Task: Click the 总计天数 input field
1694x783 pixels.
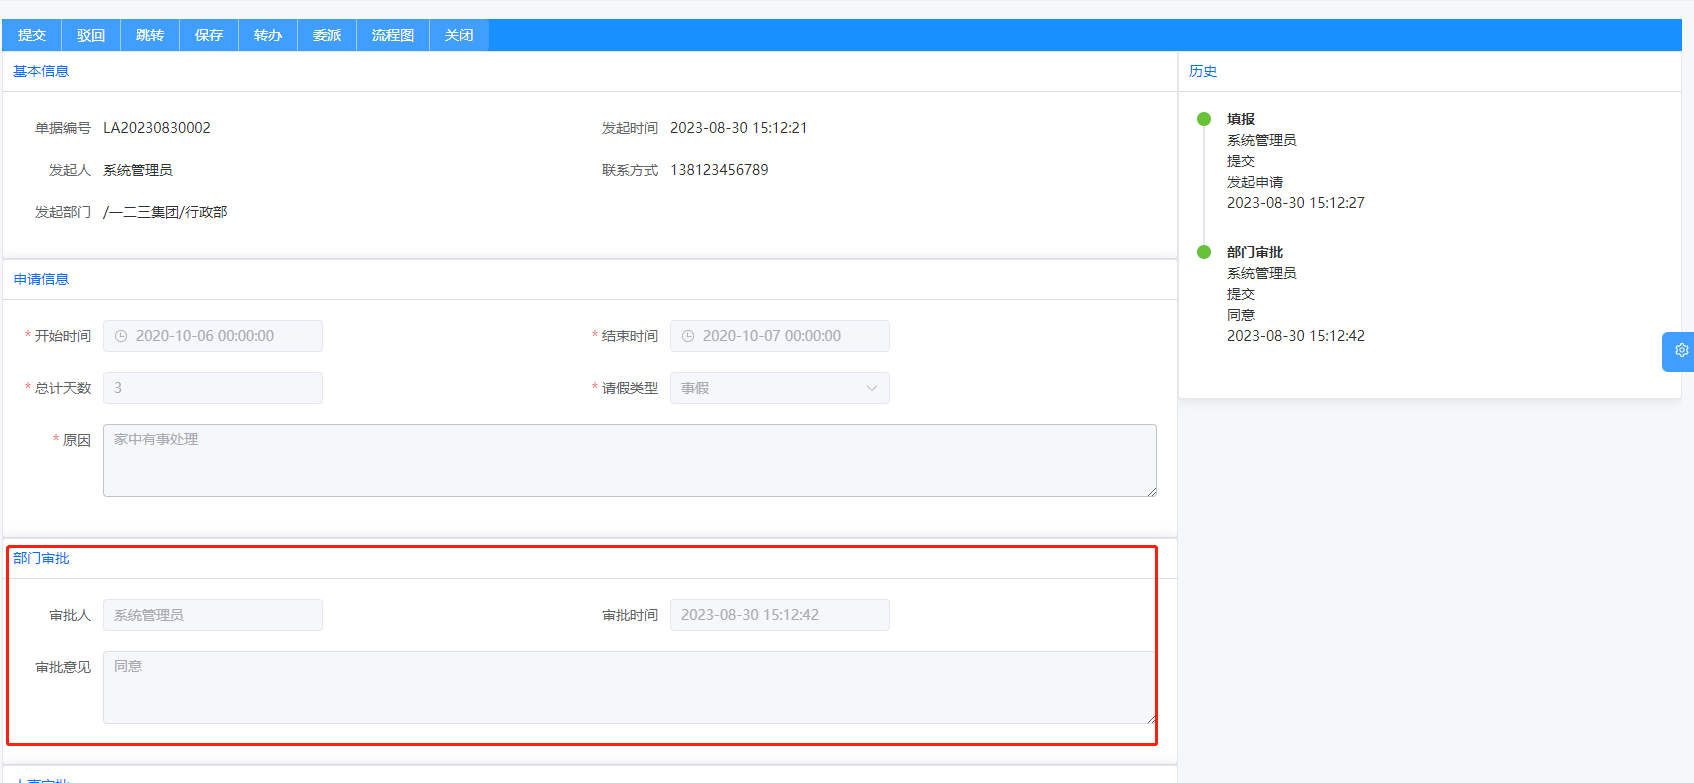Action: pos(213,388)
